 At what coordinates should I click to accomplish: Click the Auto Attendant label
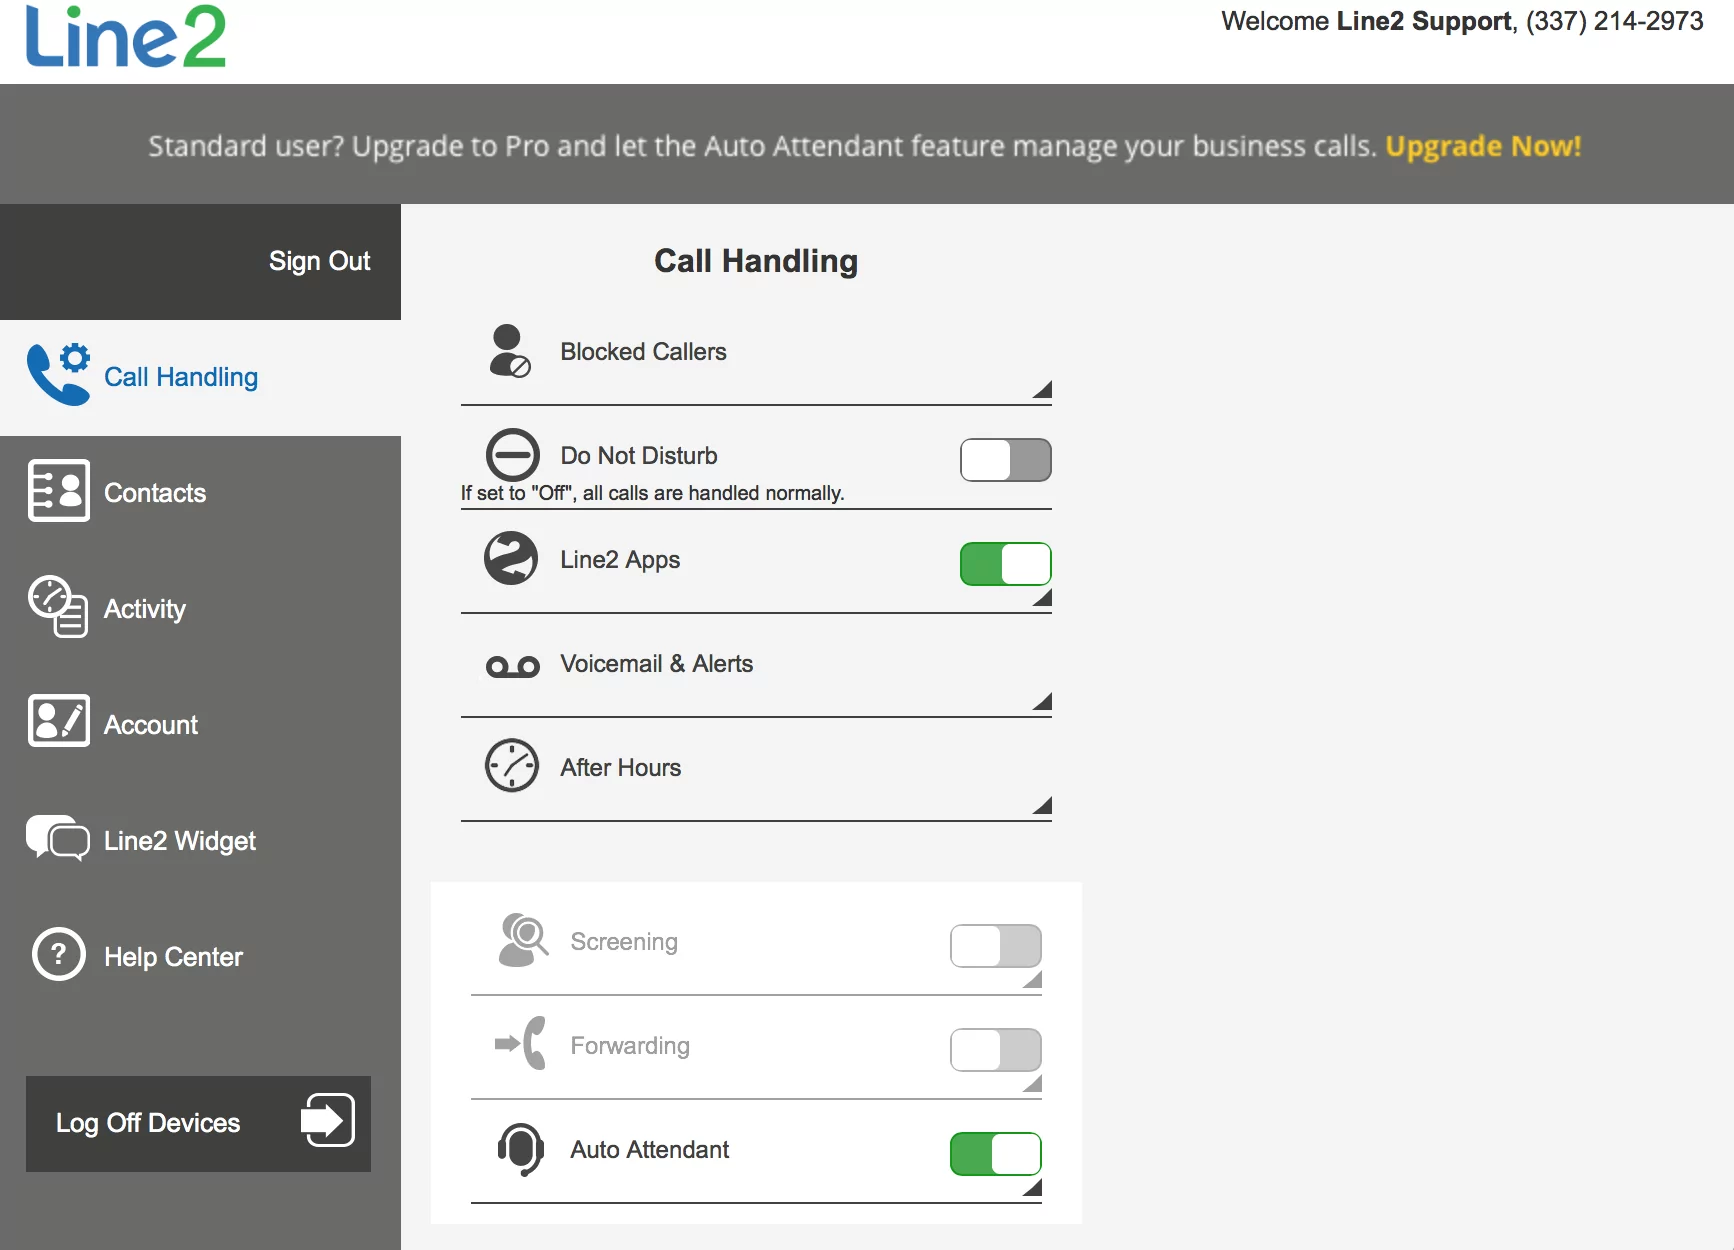(649, 1150)
